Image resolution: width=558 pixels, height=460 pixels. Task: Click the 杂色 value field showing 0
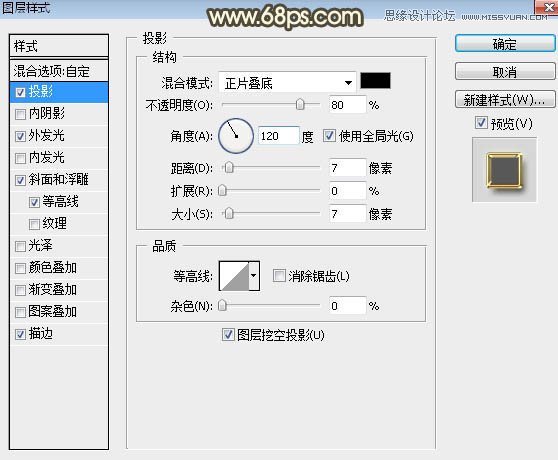pos(347,306)
